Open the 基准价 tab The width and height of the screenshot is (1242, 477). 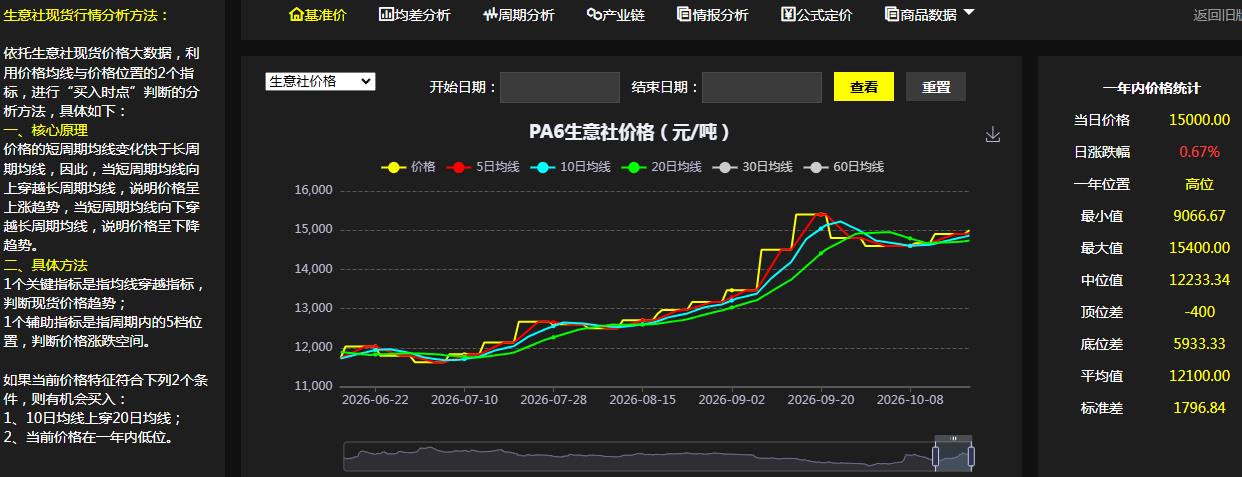click(x=317, y=15)
